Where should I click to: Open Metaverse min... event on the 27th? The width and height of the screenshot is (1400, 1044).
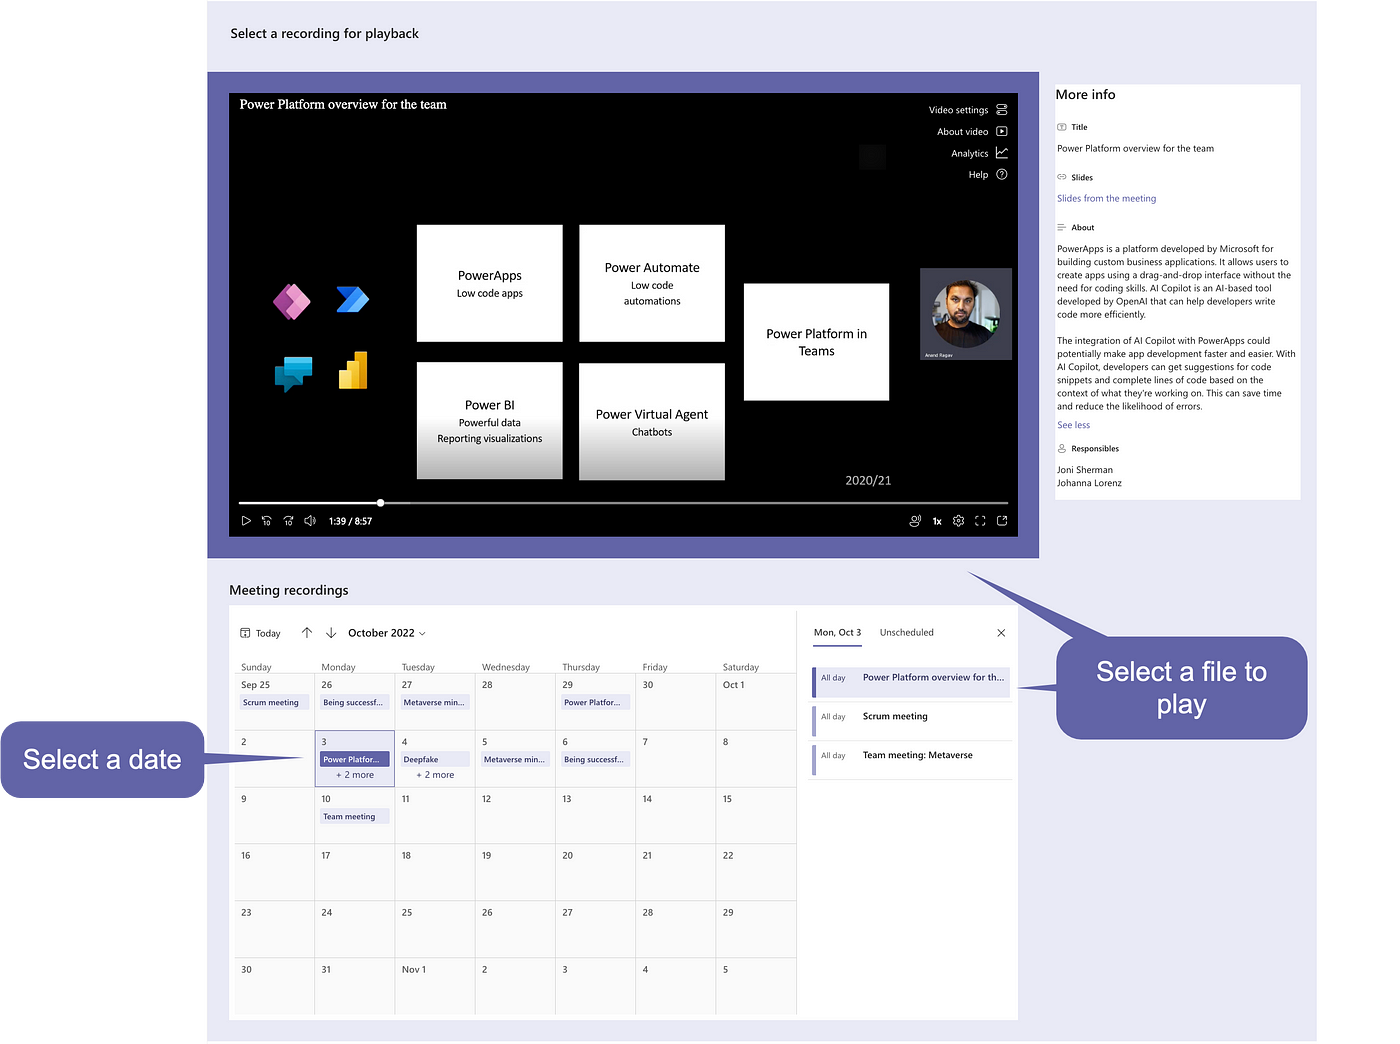(x=435, y=703)
